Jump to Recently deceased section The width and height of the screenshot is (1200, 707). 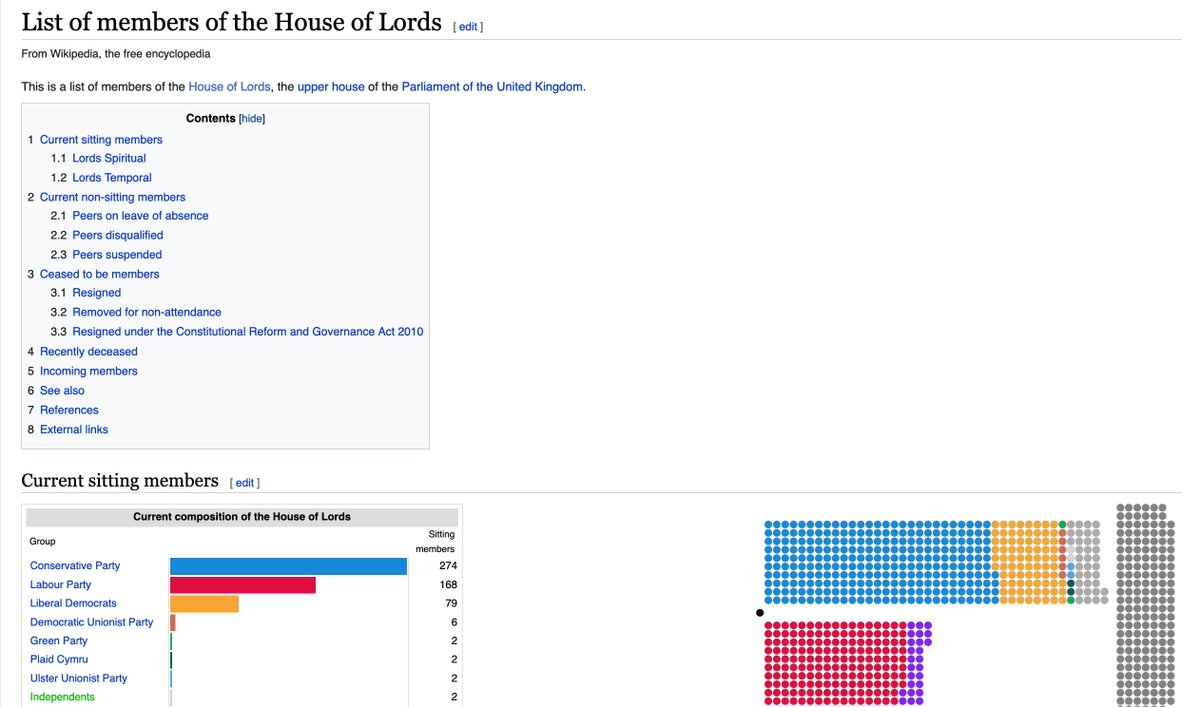88,352
